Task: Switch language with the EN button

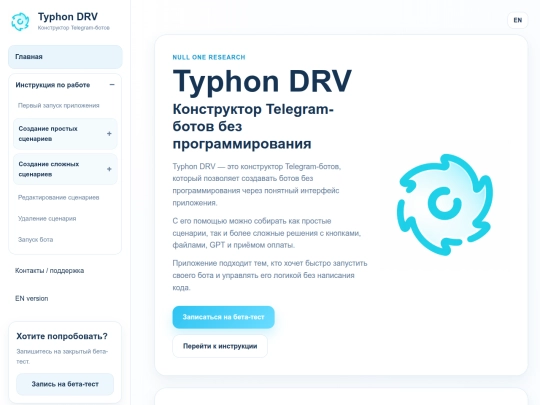Action: [517, 20]
